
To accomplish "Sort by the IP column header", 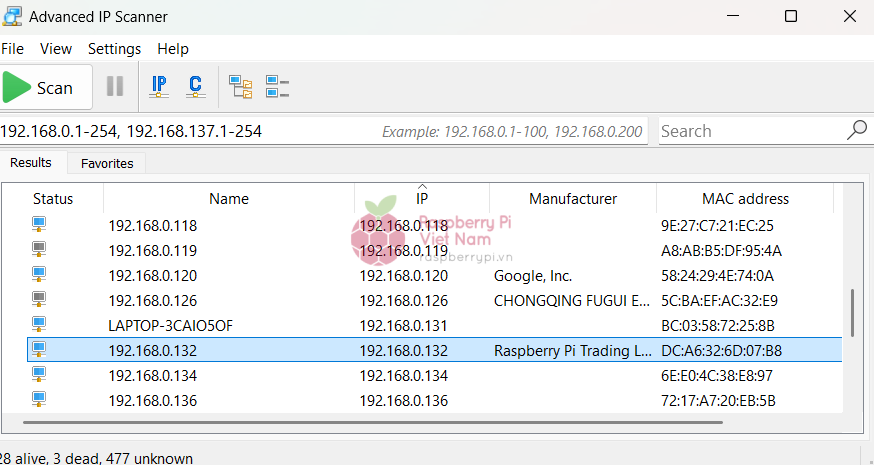I will pos(421,198).
